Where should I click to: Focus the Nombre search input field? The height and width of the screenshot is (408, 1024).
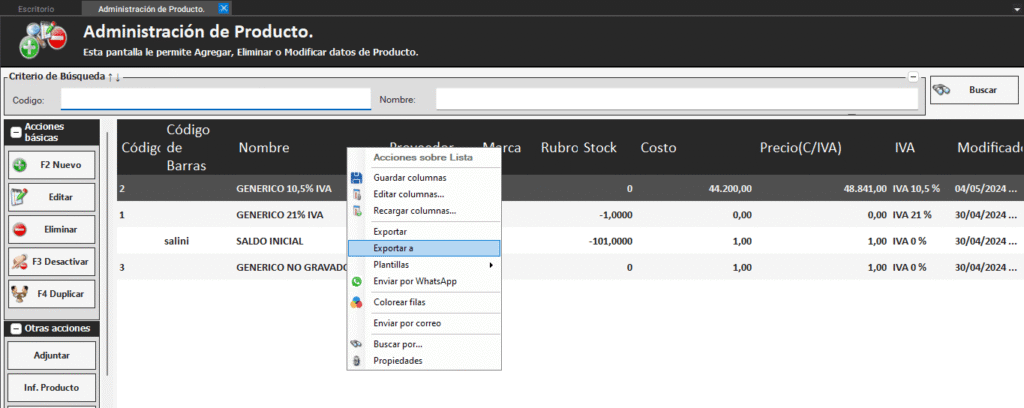click(x=676, y=99)
